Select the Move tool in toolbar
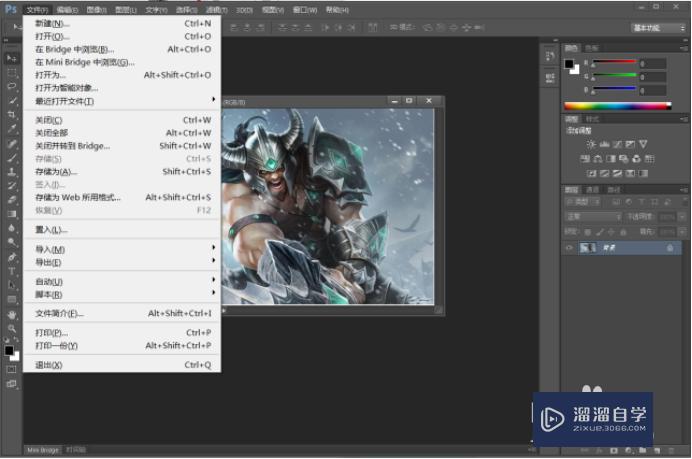 12,59
